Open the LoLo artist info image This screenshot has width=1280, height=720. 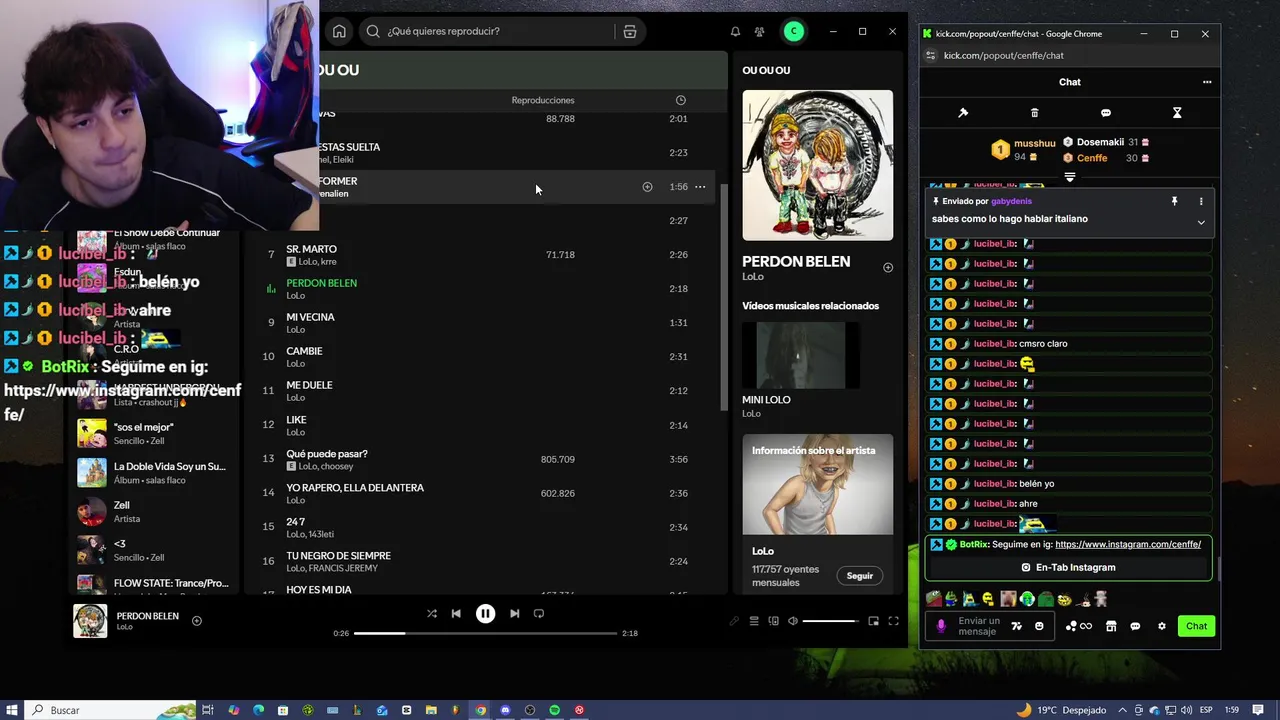click(x=817, y=484)
